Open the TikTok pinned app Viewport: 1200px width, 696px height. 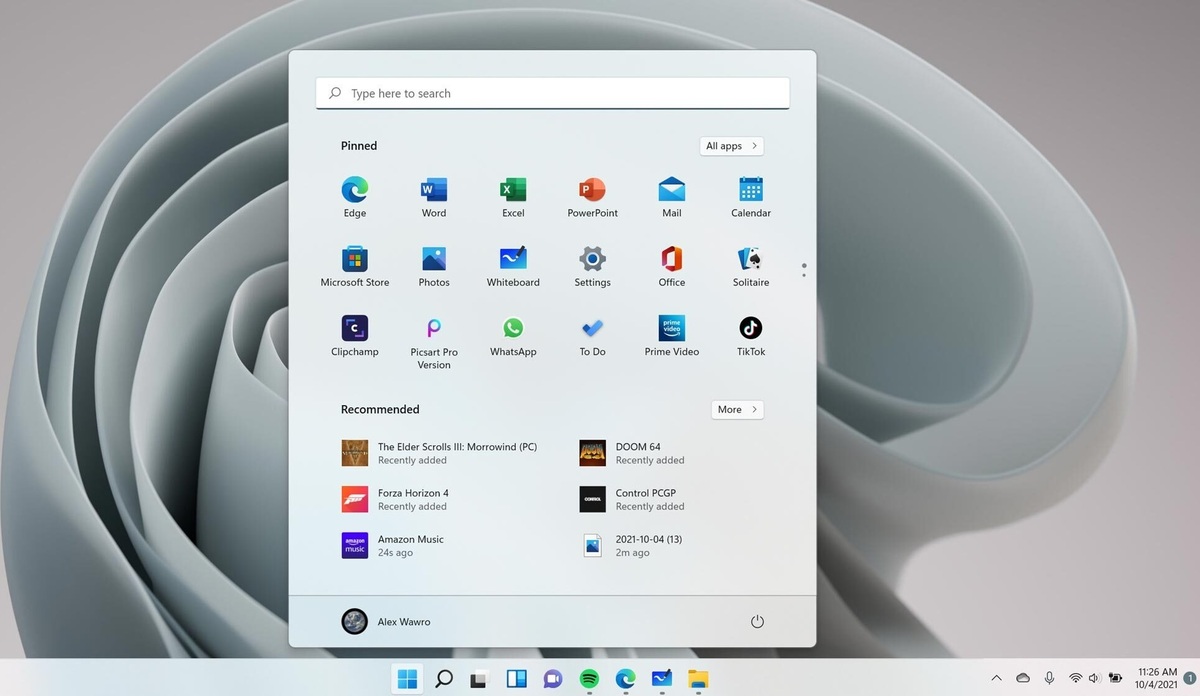click(x=751, y=335)
